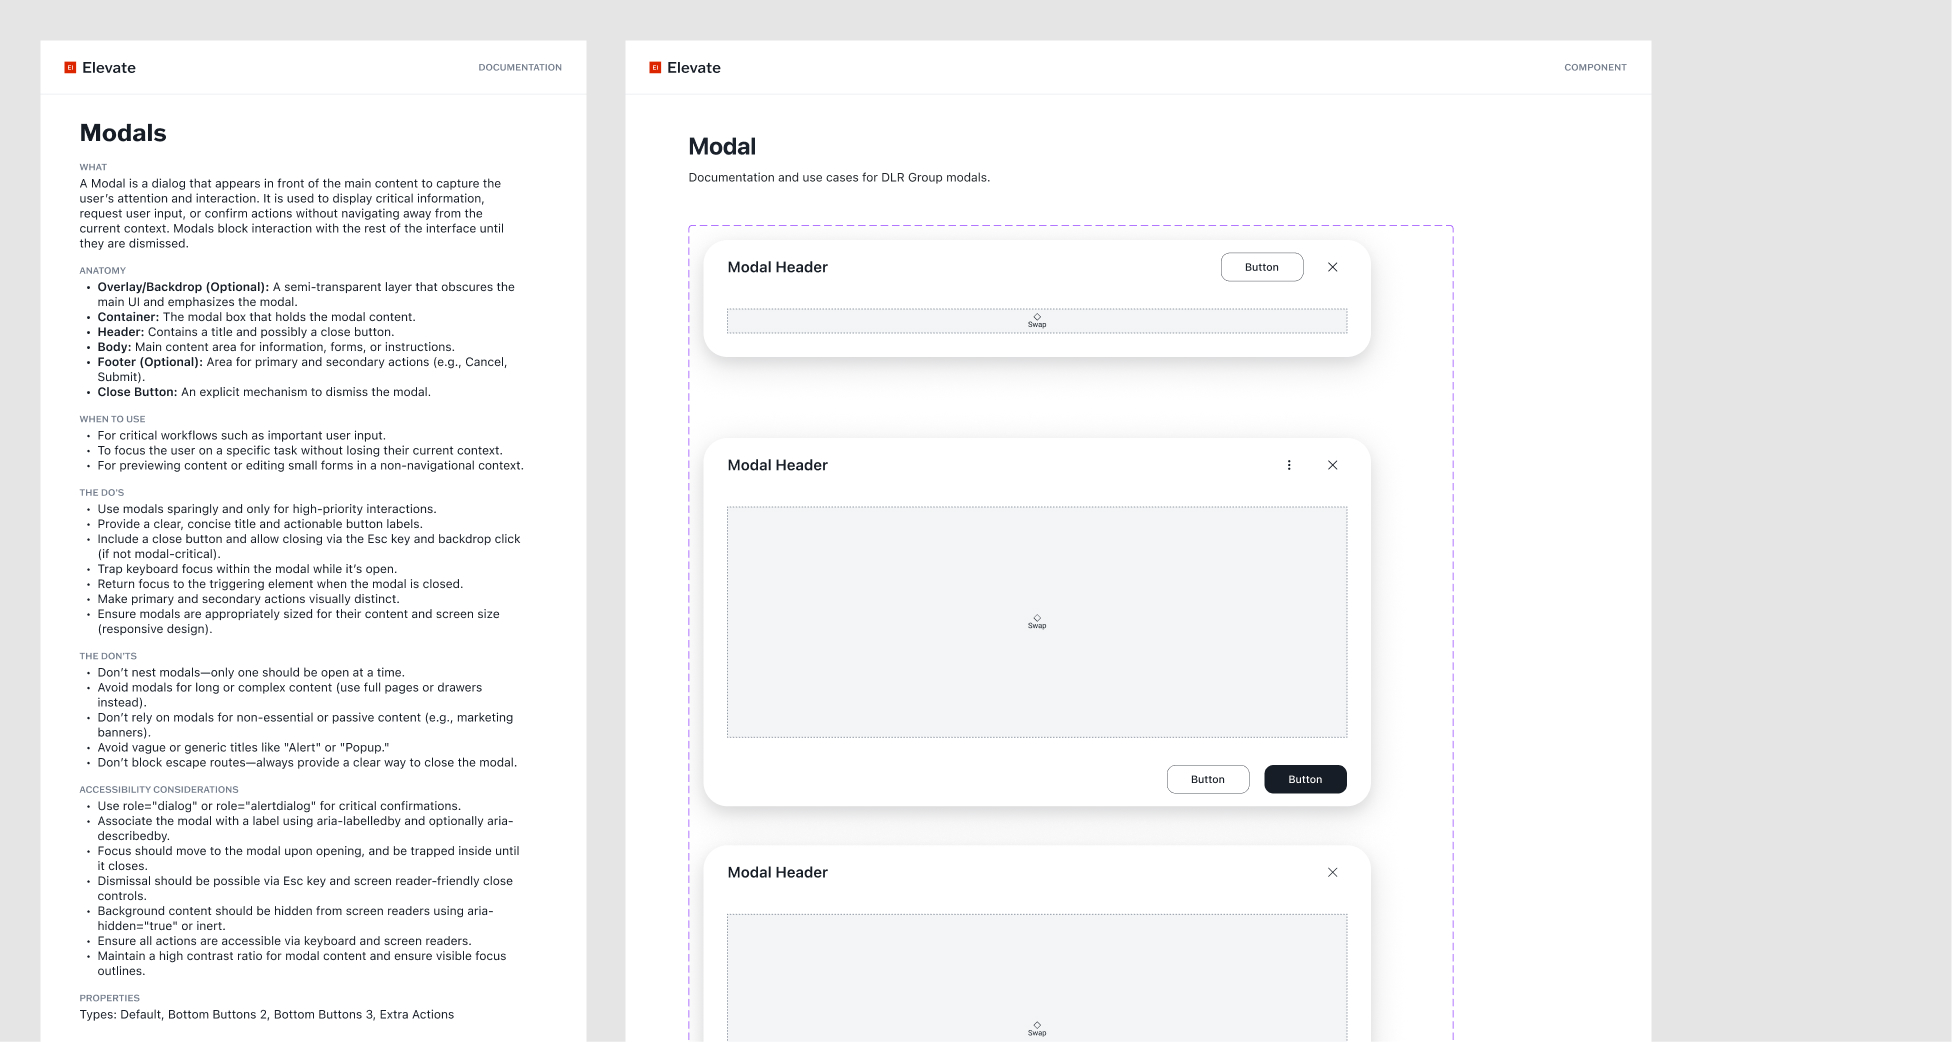This screenshot has width=1952, height=1042.
Task: Click the ANATOMY section label
Action: 103,271
